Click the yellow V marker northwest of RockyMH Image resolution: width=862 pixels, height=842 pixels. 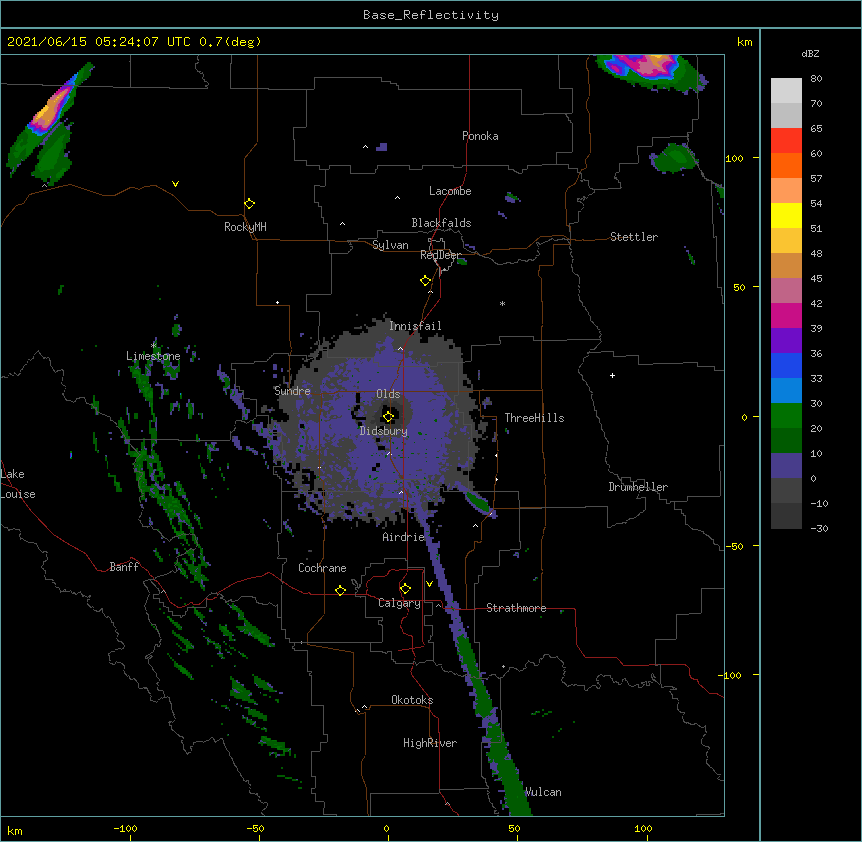click(x=175, y=184)
